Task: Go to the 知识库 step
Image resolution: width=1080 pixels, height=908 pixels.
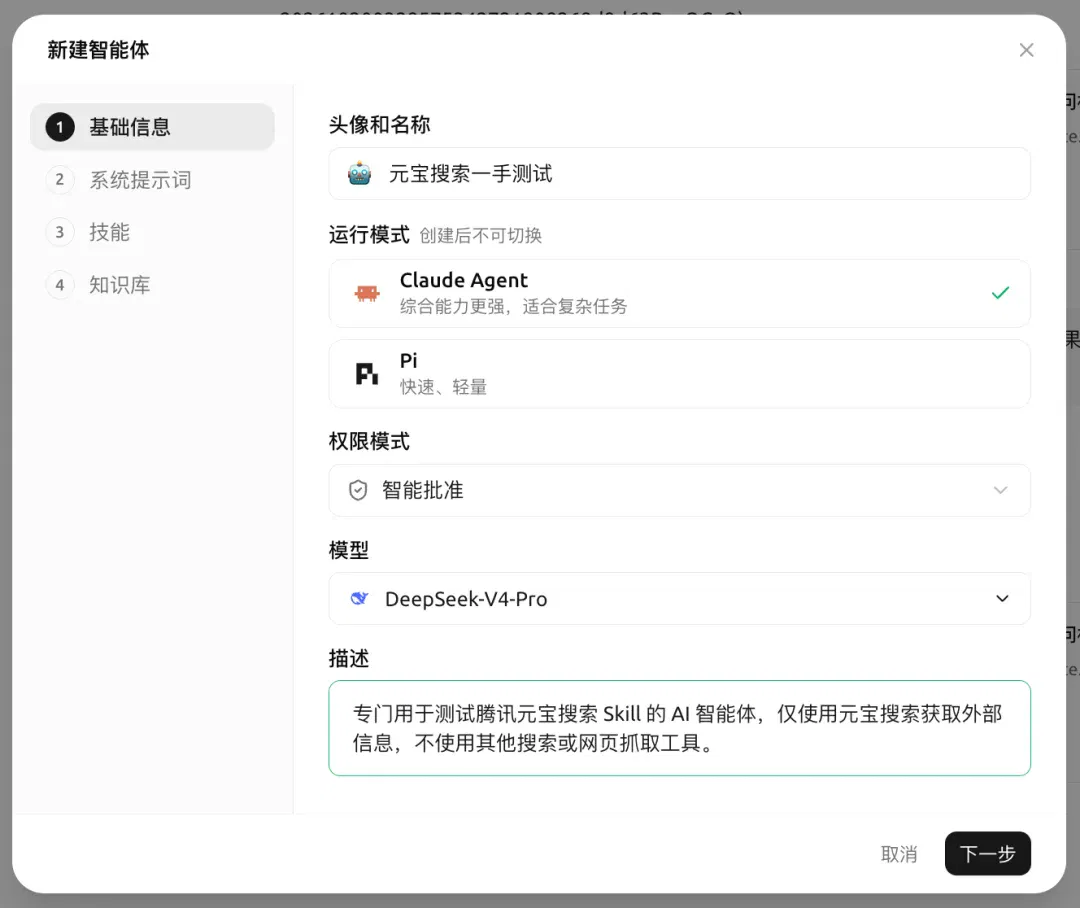Action: point(152,285)
